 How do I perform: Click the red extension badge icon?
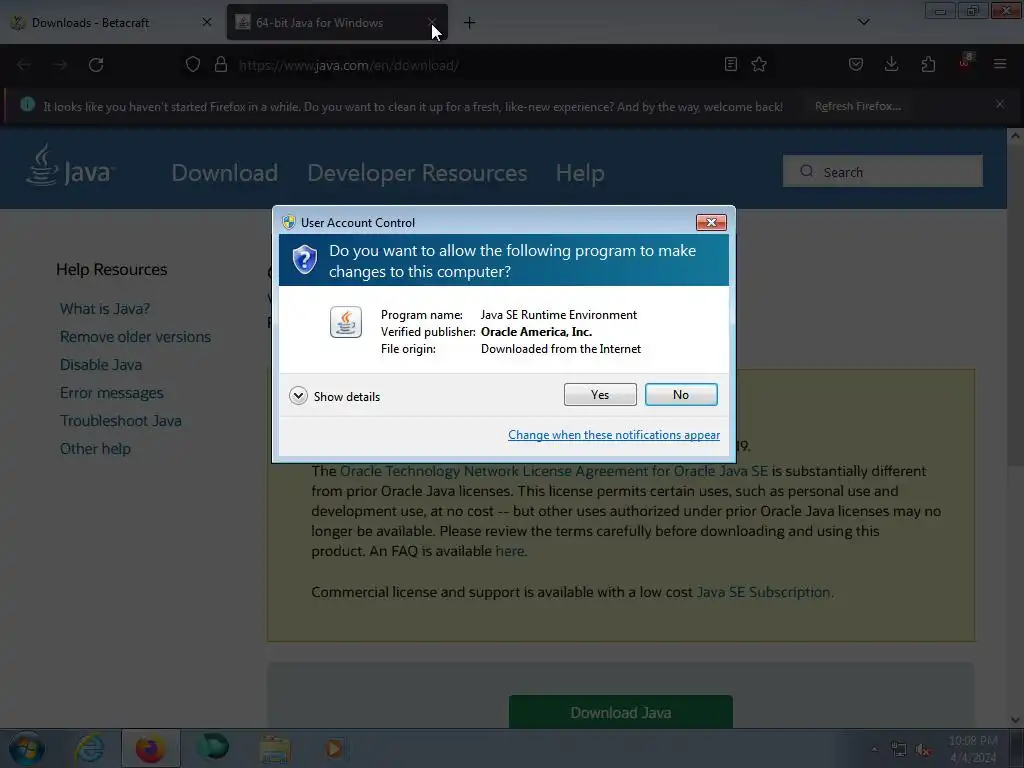(965, 63)
